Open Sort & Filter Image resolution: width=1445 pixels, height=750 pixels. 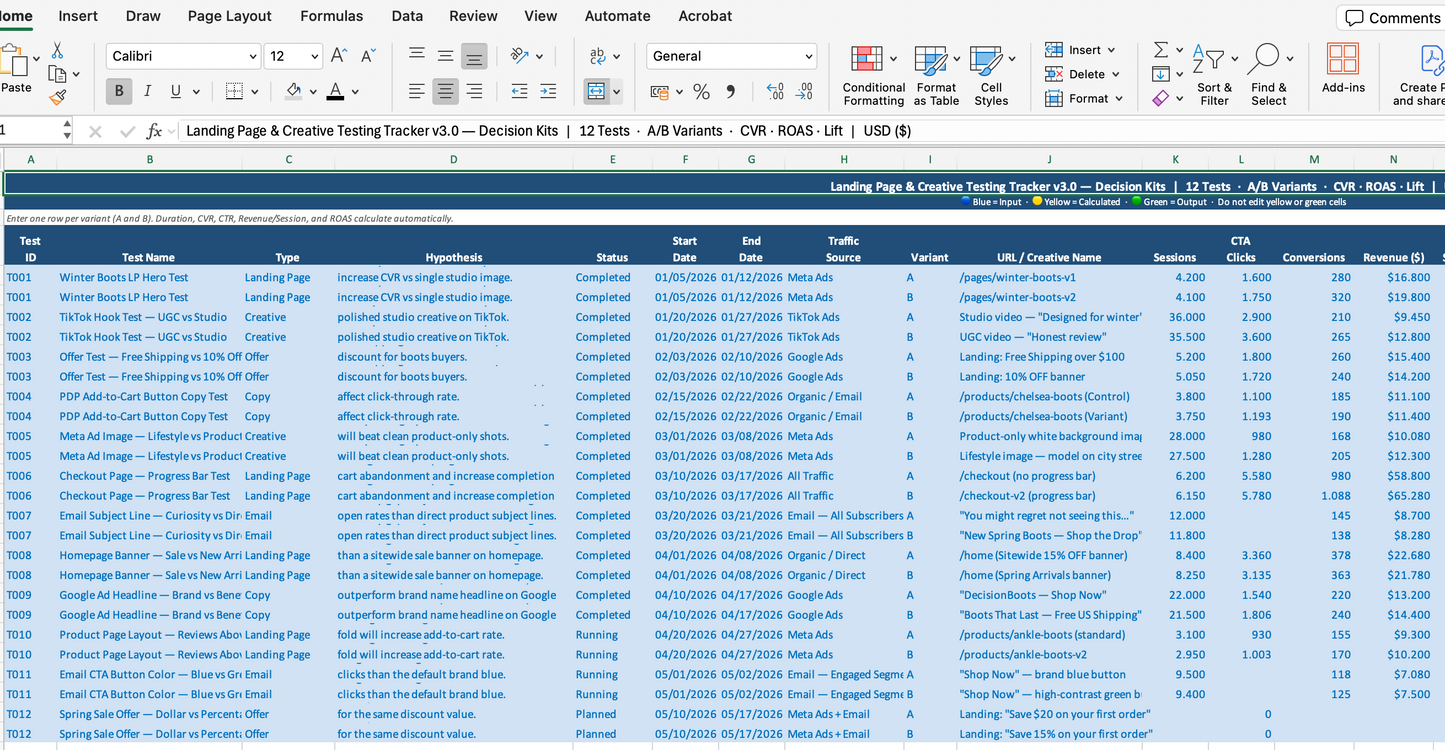pyautogui.click(x=1215, y=75)
